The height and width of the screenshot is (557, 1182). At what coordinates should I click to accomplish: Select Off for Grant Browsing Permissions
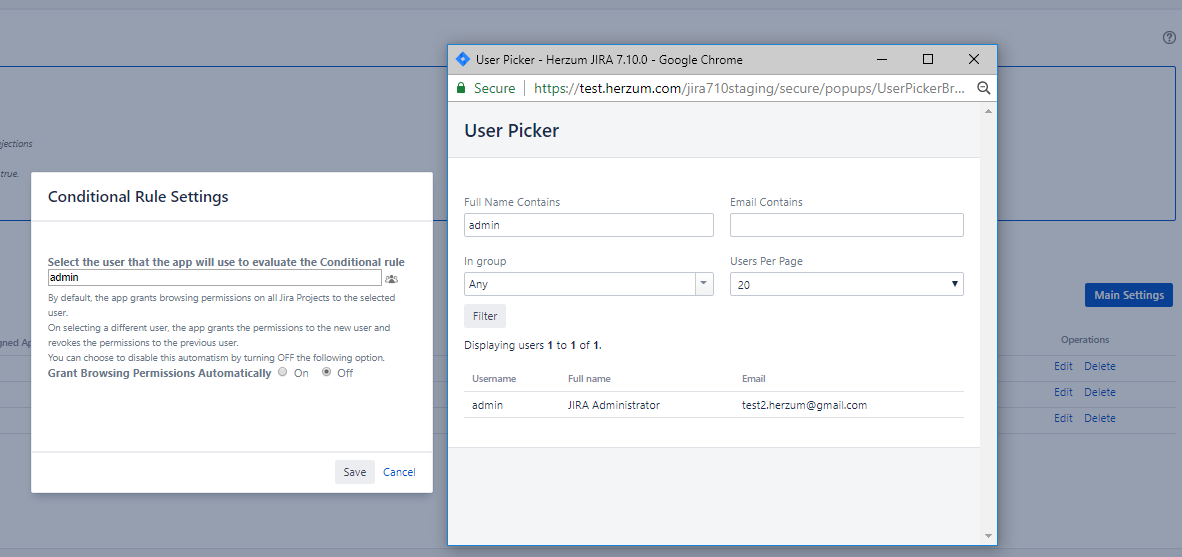click(x=326, y=372)
